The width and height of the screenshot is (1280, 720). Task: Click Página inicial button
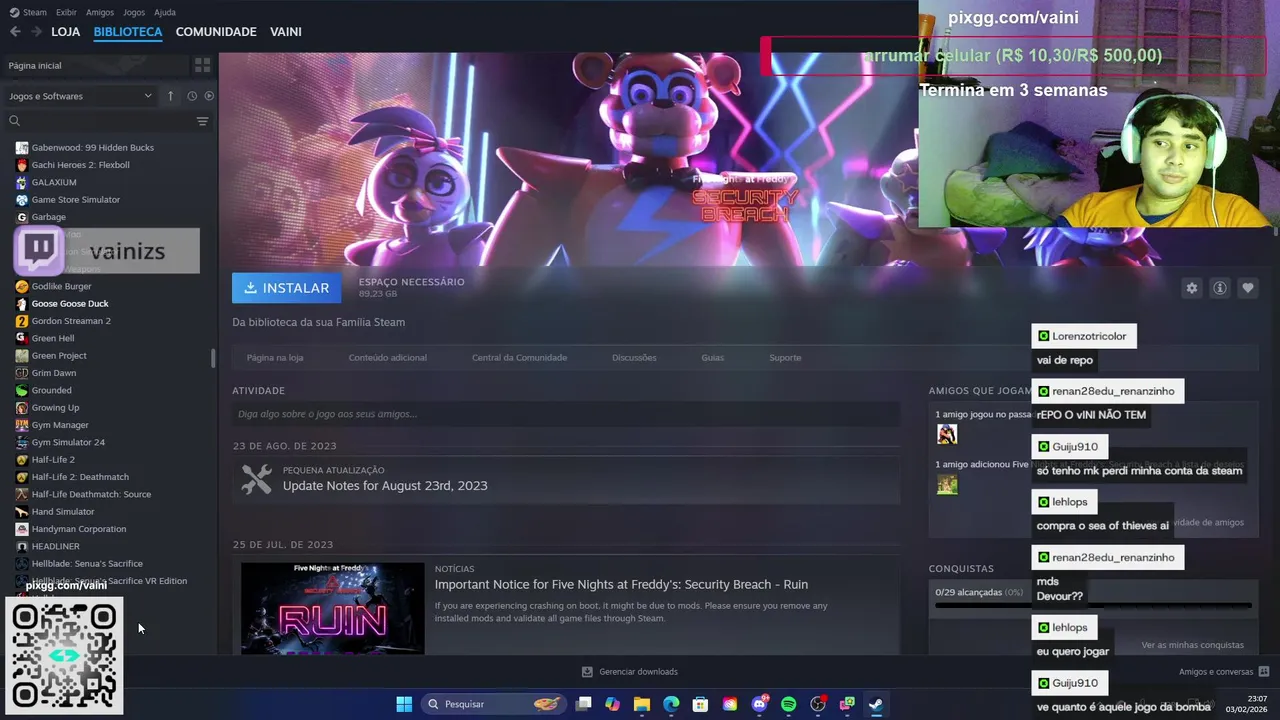click(x=95, y=65)
